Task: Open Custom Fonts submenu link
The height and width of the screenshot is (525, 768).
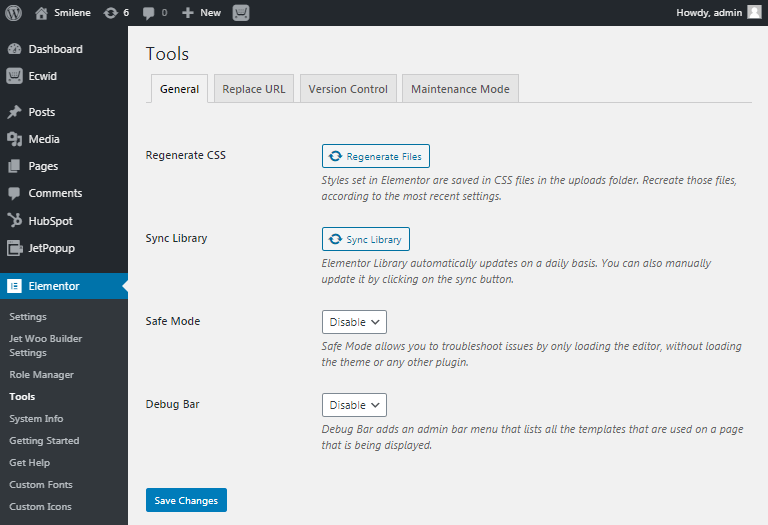Action: (x=41, y=484)
